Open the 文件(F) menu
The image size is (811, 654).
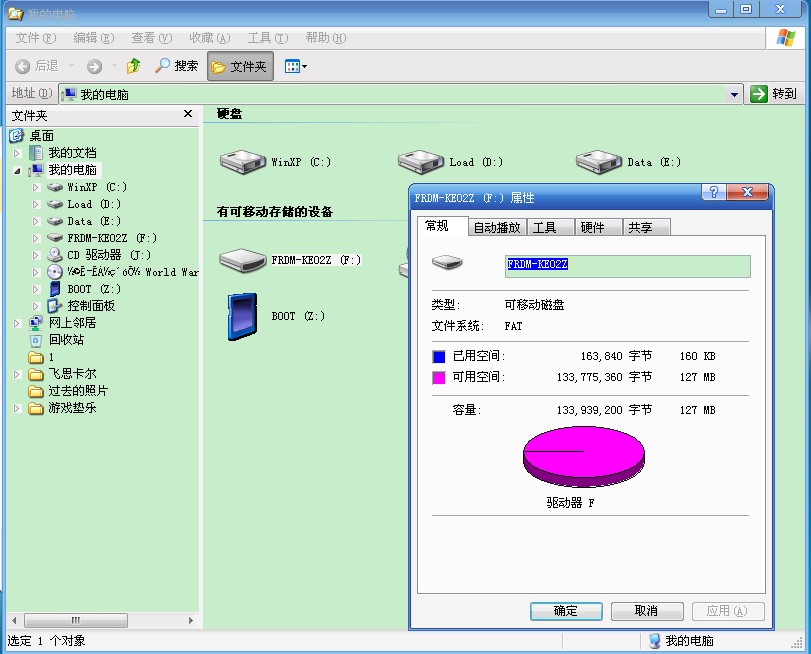(35, 38)
